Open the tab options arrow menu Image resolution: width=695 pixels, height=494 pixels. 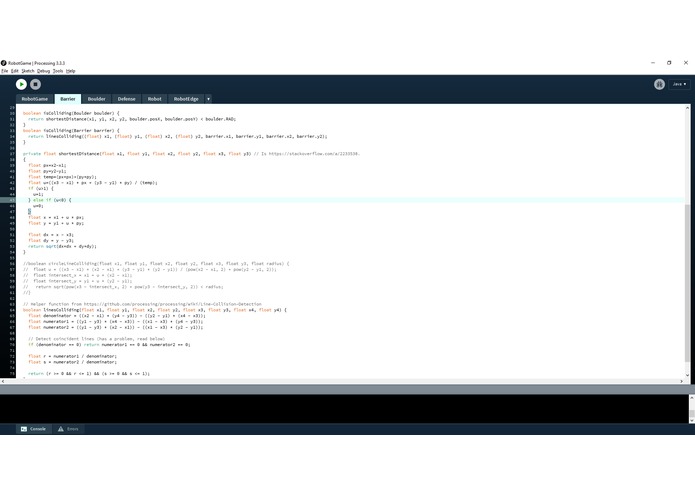(x=208, y=99)
